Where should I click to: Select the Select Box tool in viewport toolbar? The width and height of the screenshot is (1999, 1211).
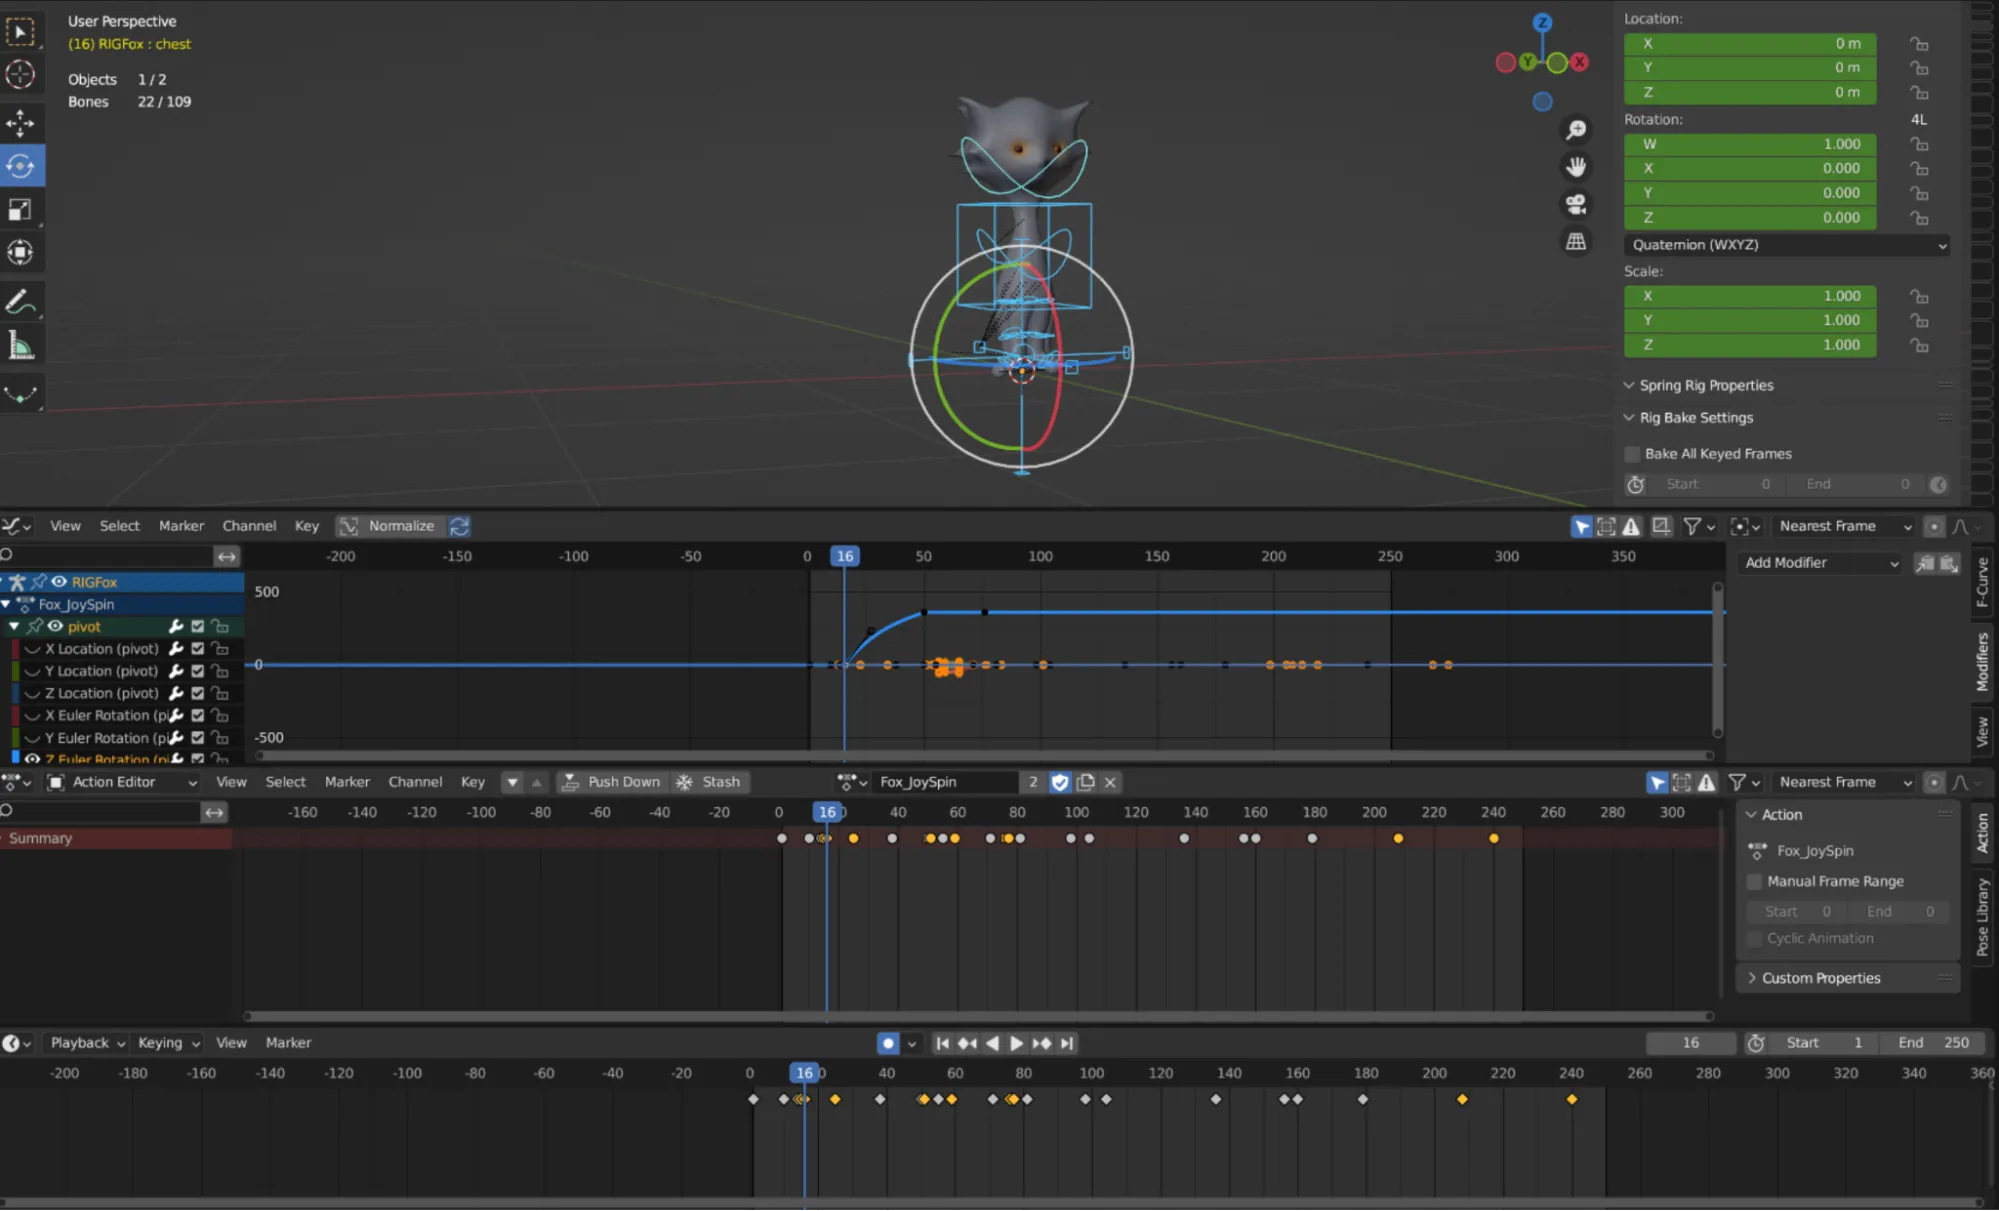[x=20, y=32]
